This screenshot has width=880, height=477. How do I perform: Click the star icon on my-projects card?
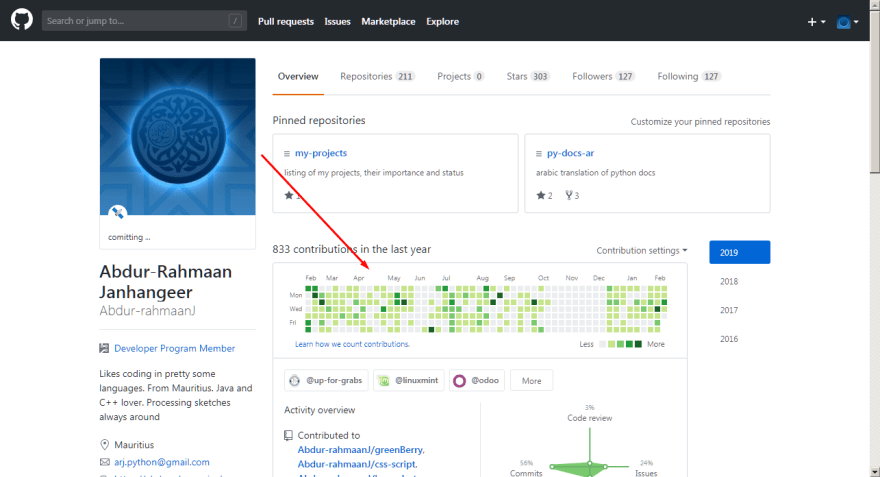(x=288, y=195)
